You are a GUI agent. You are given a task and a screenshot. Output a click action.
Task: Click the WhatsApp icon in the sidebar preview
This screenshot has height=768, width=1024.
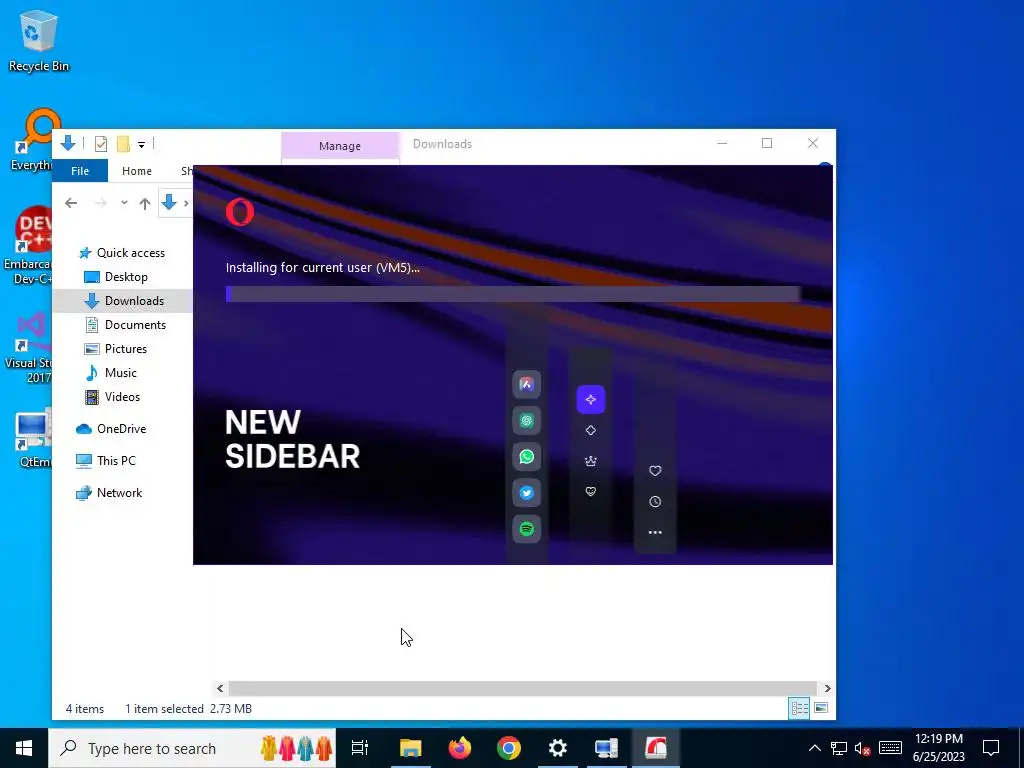coord(526,456)
